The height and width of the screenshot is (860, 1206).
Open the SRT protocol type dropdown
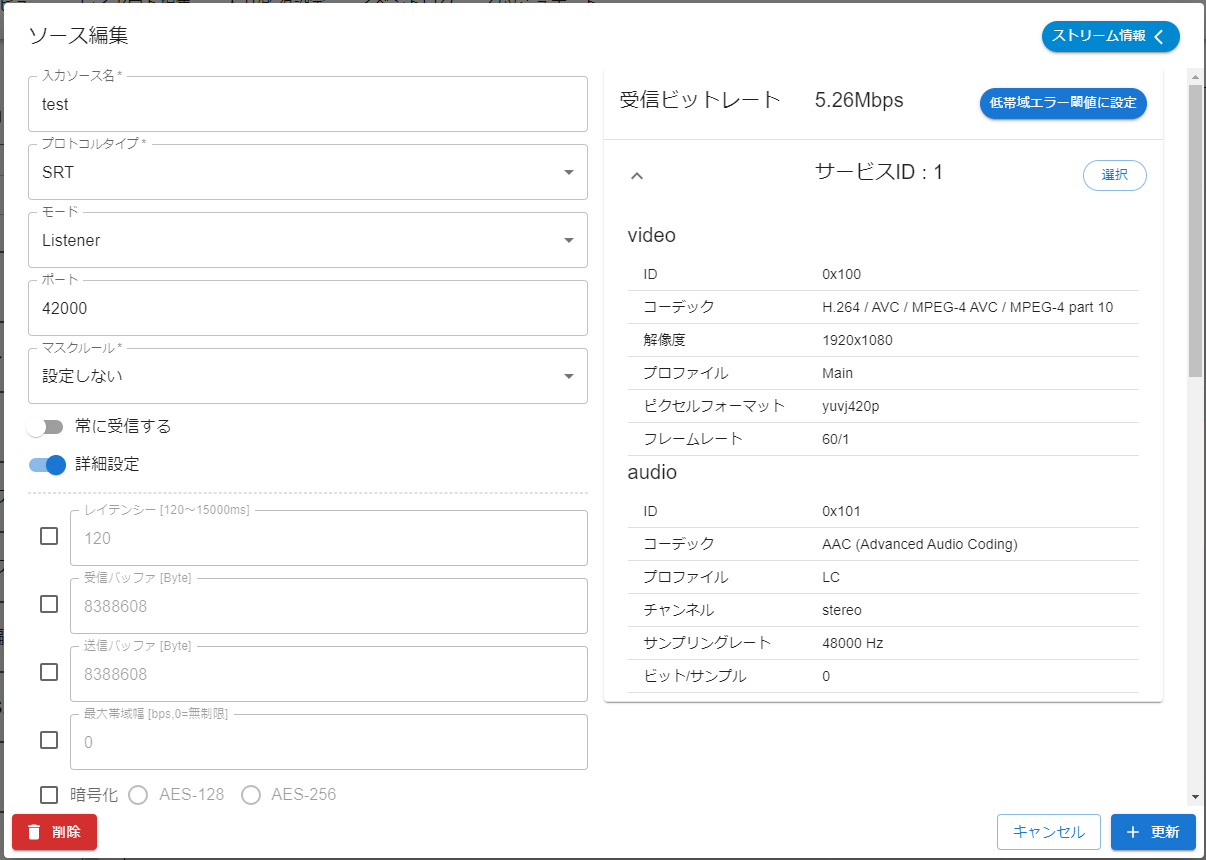tap(300, 172)
